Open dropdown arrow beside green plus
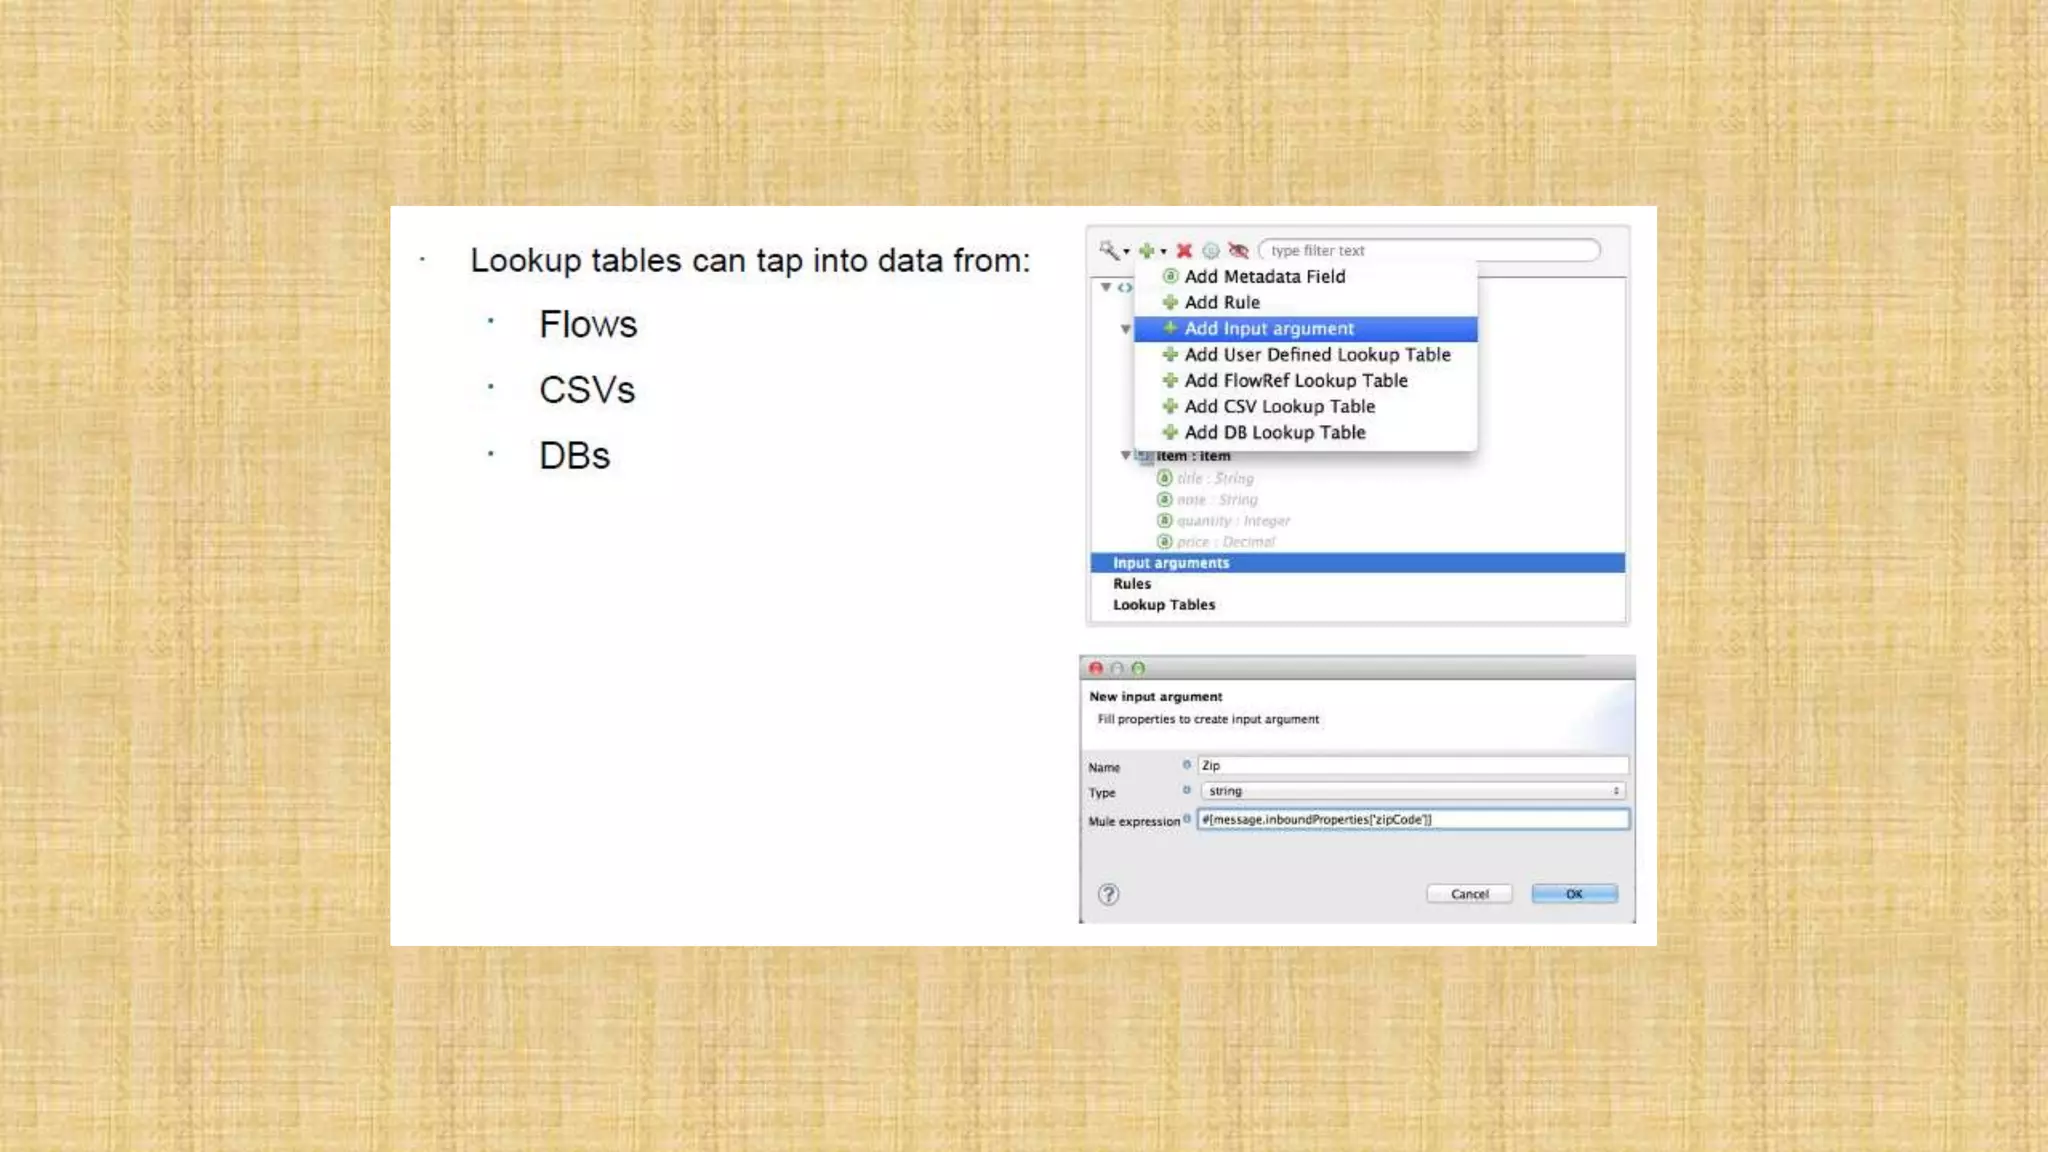2048x1152 pixels. coord(1163,252)
